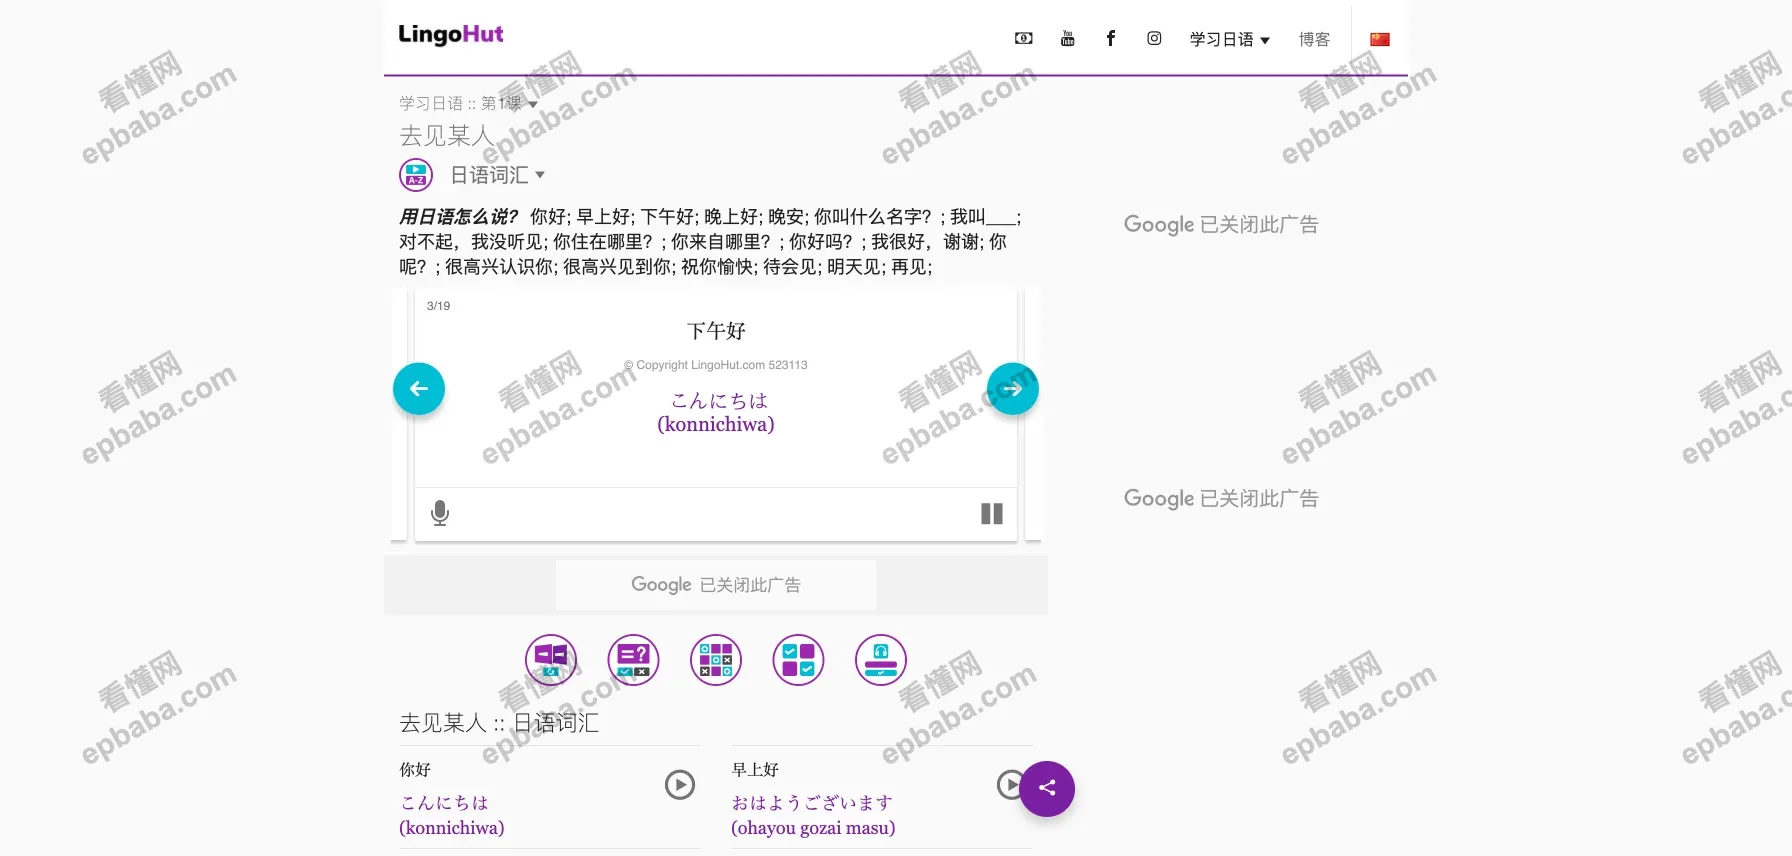Open the Instagram icon
The image size is (1792, 856).
tap(1154, 38)
